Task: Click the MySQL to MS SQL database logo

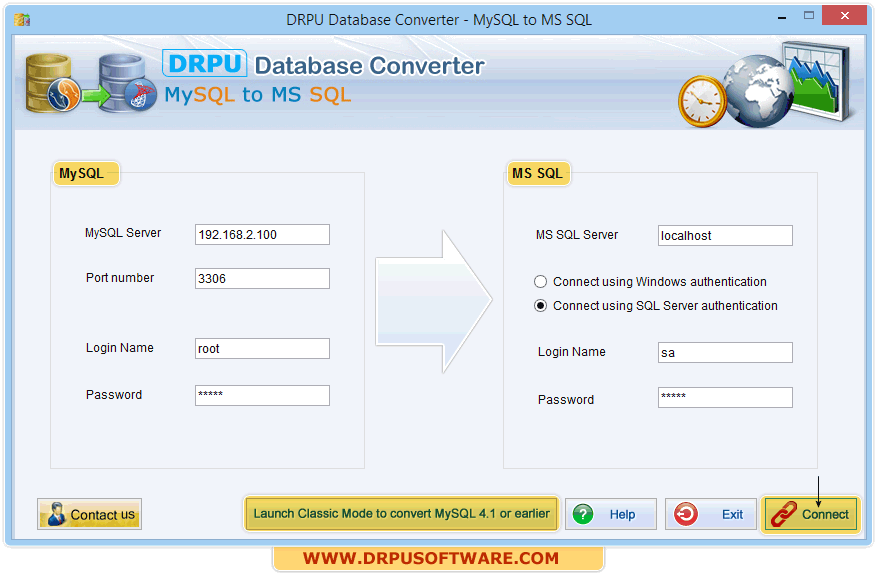Action: click(91, 83)
